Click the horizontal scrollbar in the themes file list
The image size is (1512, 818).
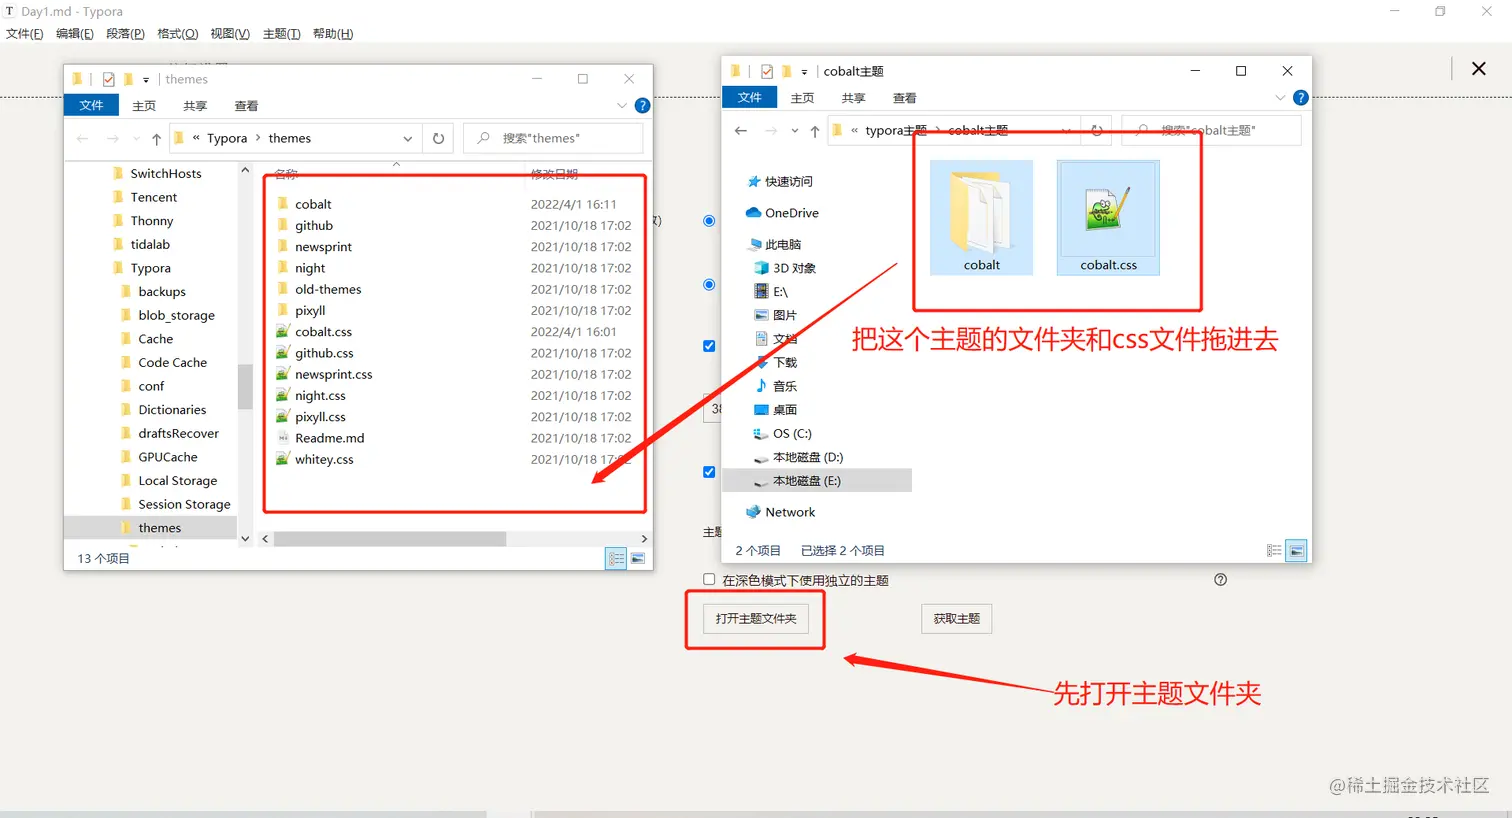[x=390, y=539]
